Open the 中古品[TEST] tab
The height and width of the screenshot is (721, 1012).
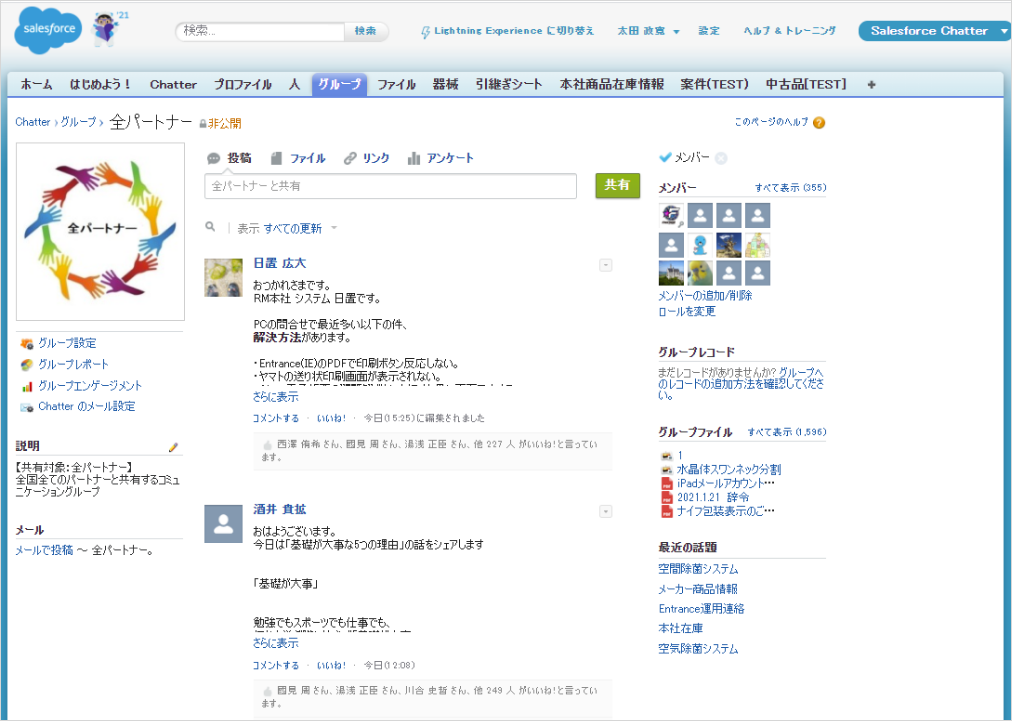click(x=806, y=85)
